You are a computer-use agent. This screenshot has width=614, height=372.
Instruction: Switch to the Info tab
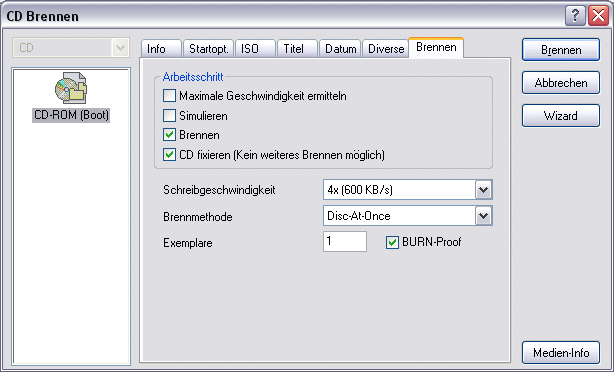[x=161, y=49]
